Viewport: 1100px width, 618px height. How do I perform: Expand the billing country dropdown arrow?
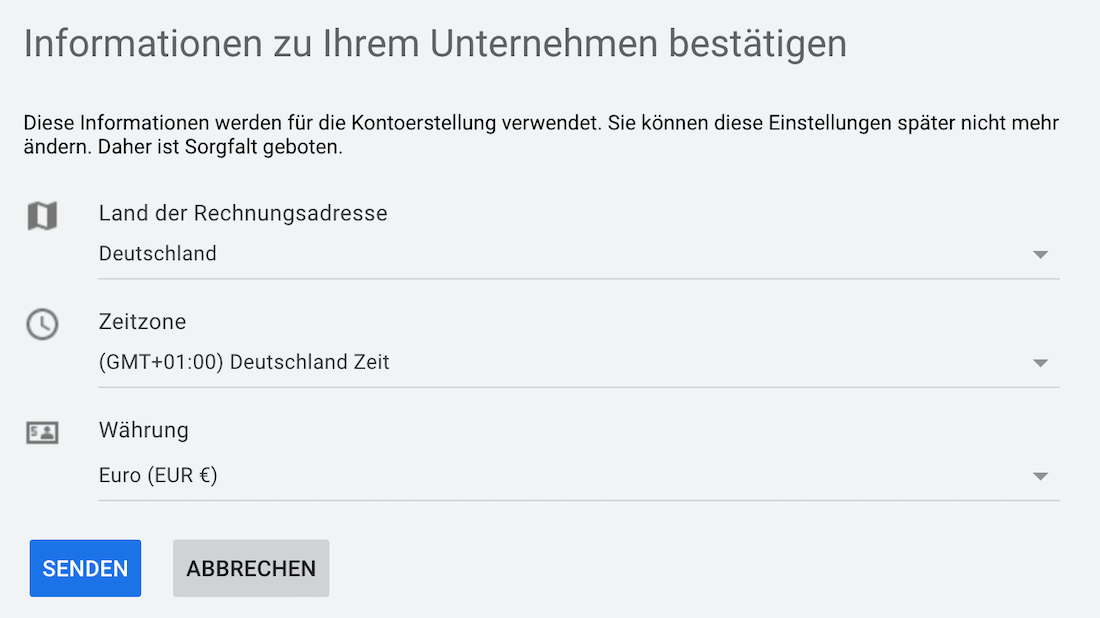1040,255
